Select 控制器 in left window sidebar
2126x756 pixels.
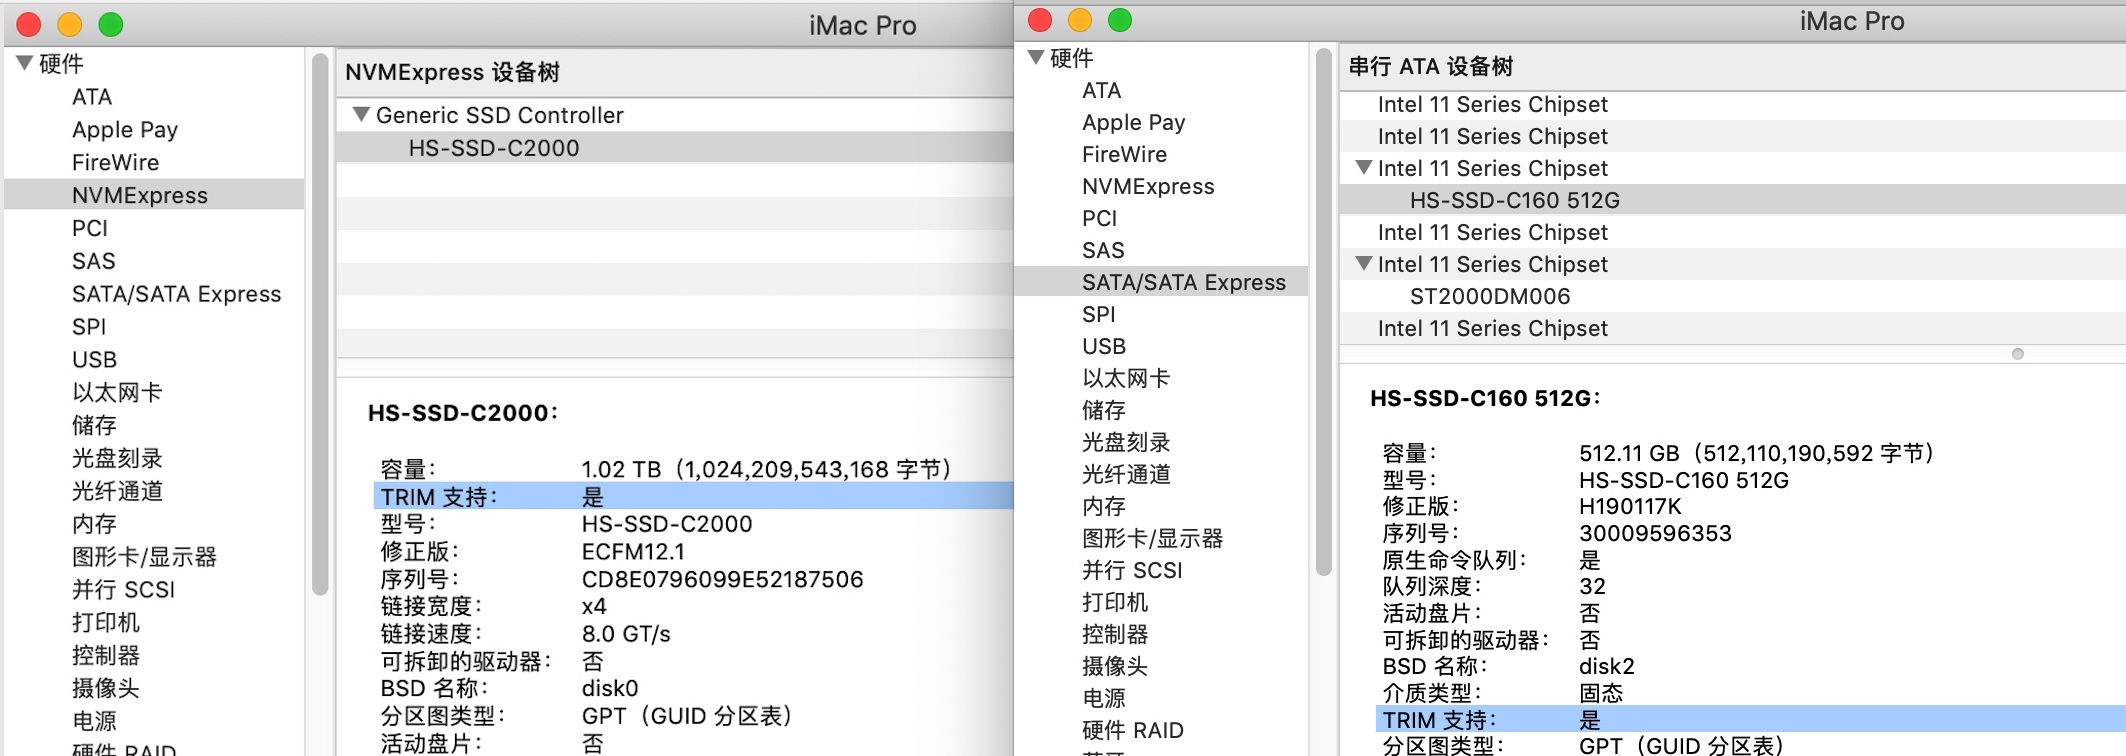click(106, 655)
